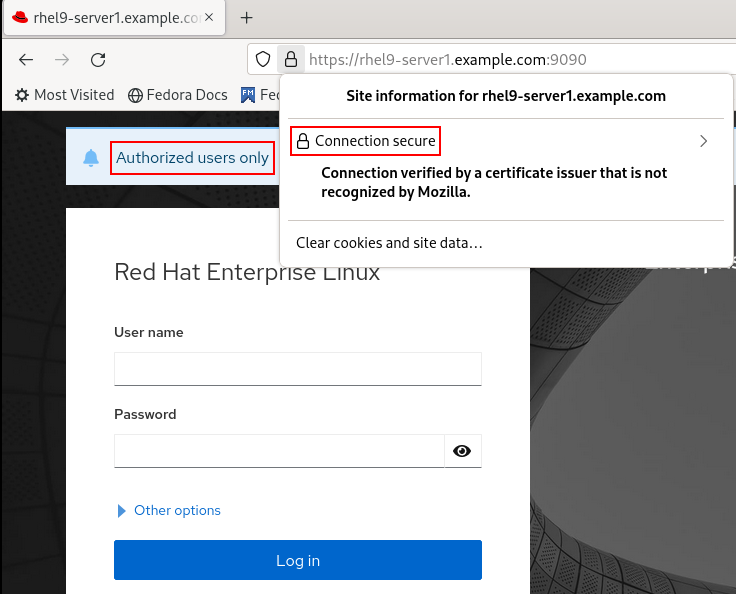Reload the current page

pos(98,59)
